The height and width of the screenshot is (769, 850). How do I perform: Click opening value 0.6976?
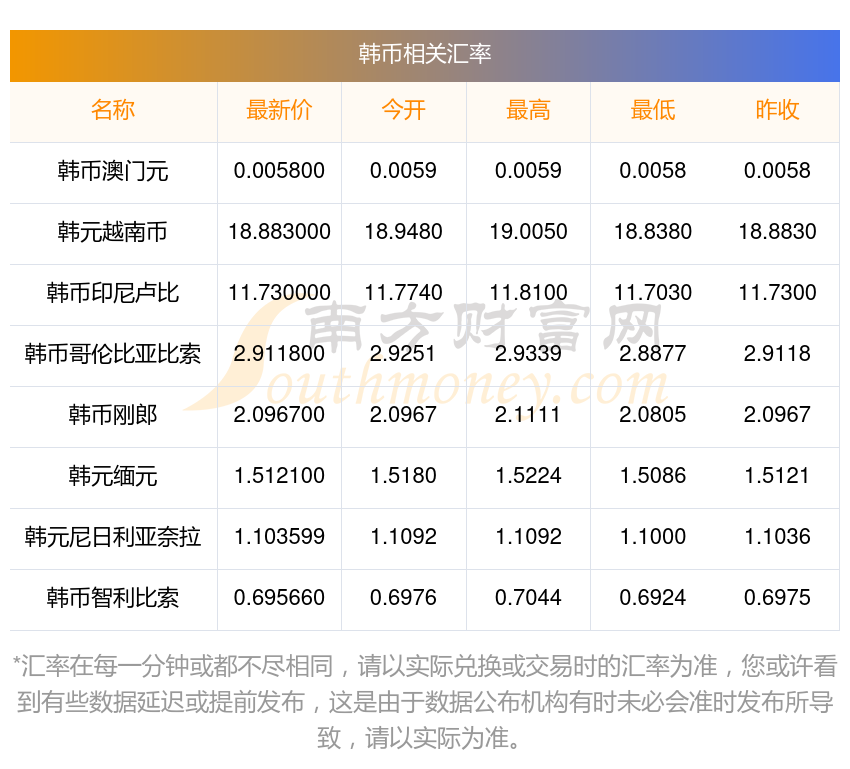point(403,598)
